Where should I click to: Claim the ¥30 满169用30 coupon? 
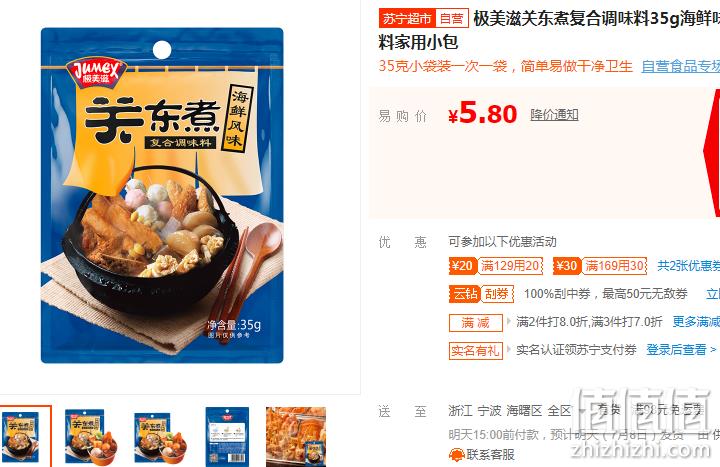pos(600,266)
